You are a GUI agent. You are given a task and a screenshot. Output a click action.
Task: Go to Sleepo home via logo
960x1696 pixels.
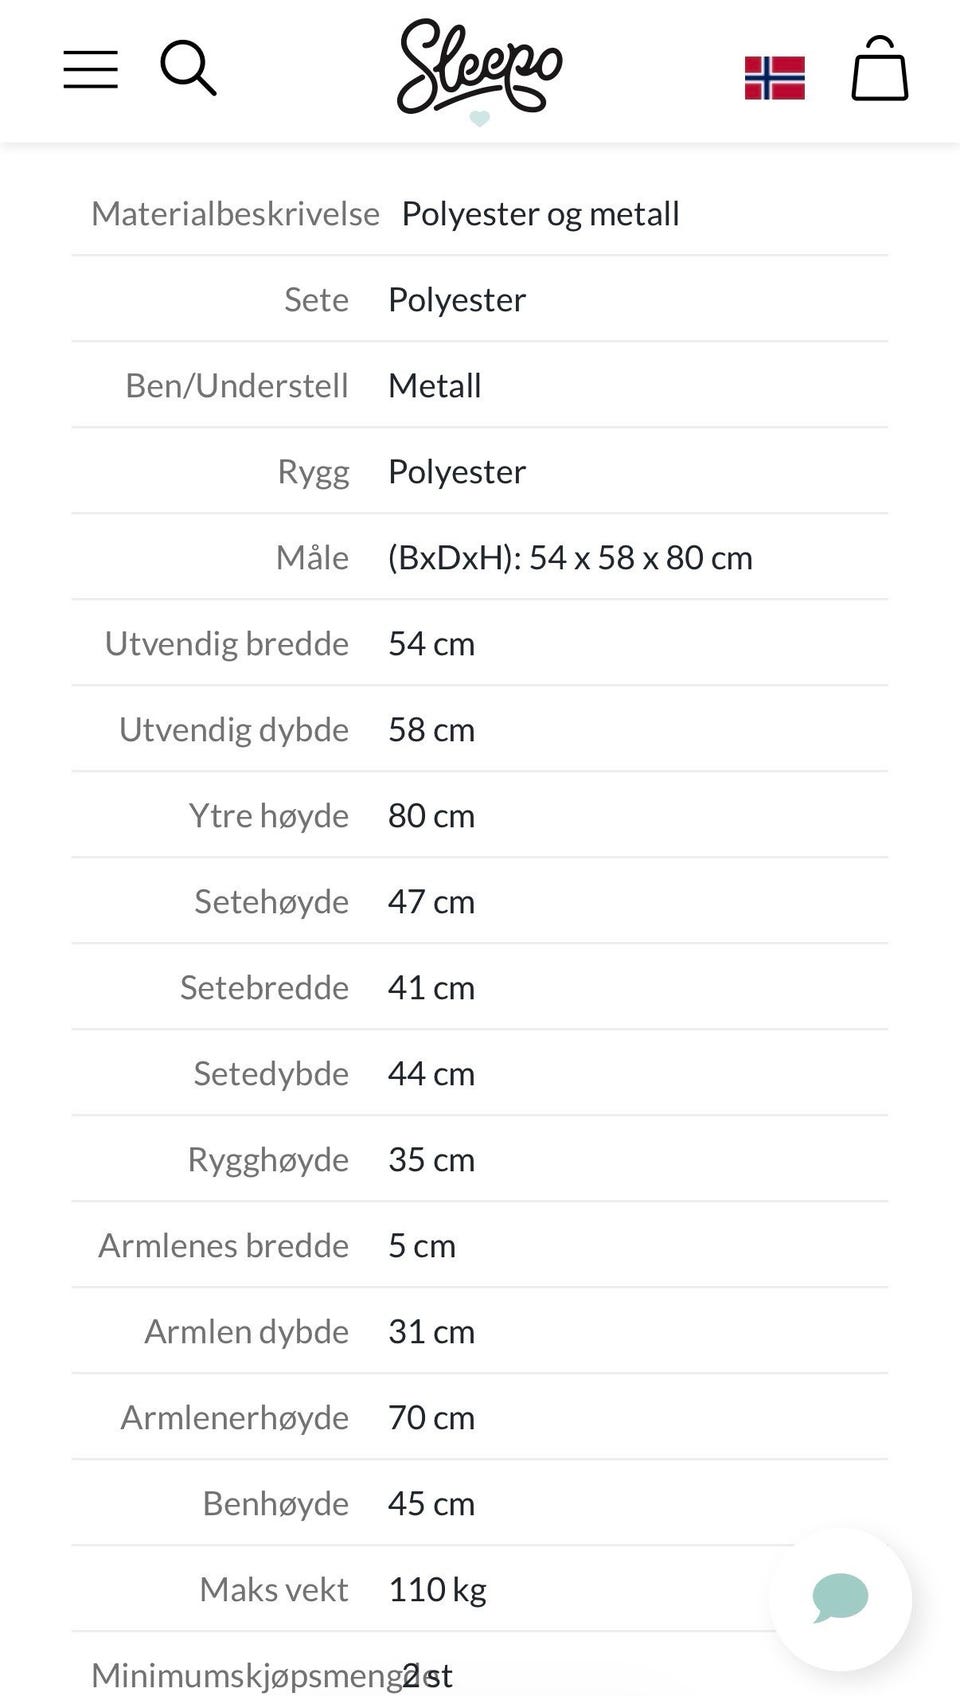click(480, 68)
